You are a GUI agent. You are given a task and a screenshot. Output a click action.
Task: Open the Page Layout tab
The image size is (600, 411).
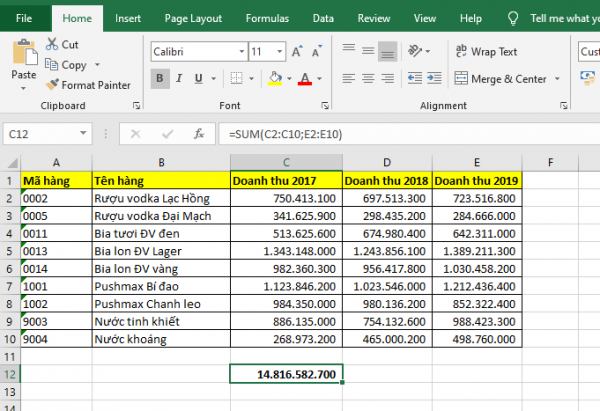click(192, 18)
